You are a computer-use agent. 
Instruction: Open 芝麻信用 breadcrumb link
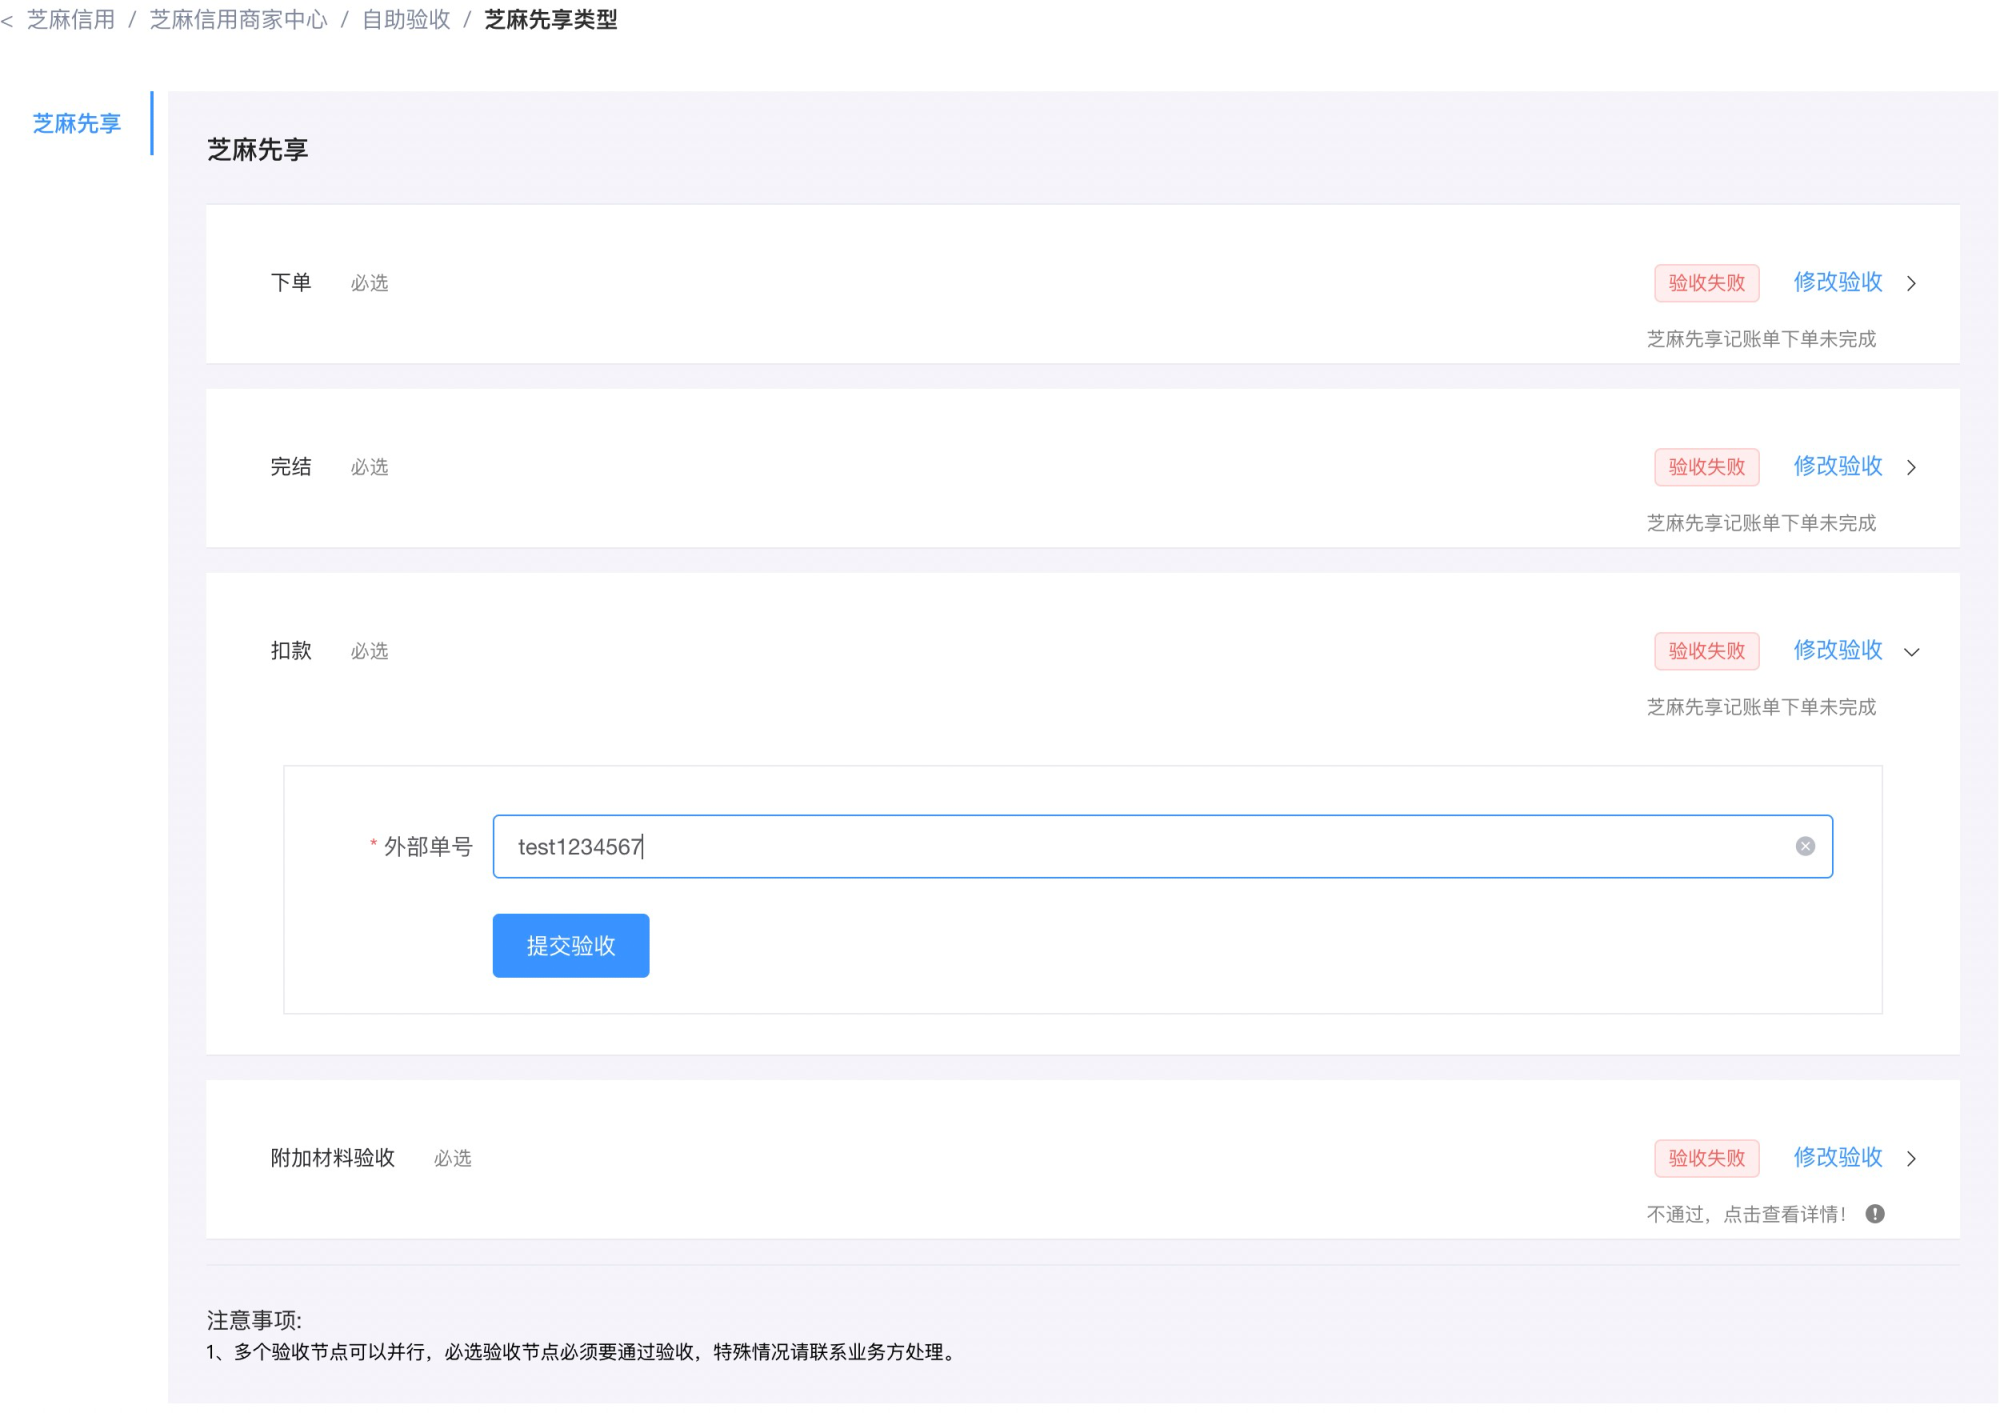[x=71, y=20]
